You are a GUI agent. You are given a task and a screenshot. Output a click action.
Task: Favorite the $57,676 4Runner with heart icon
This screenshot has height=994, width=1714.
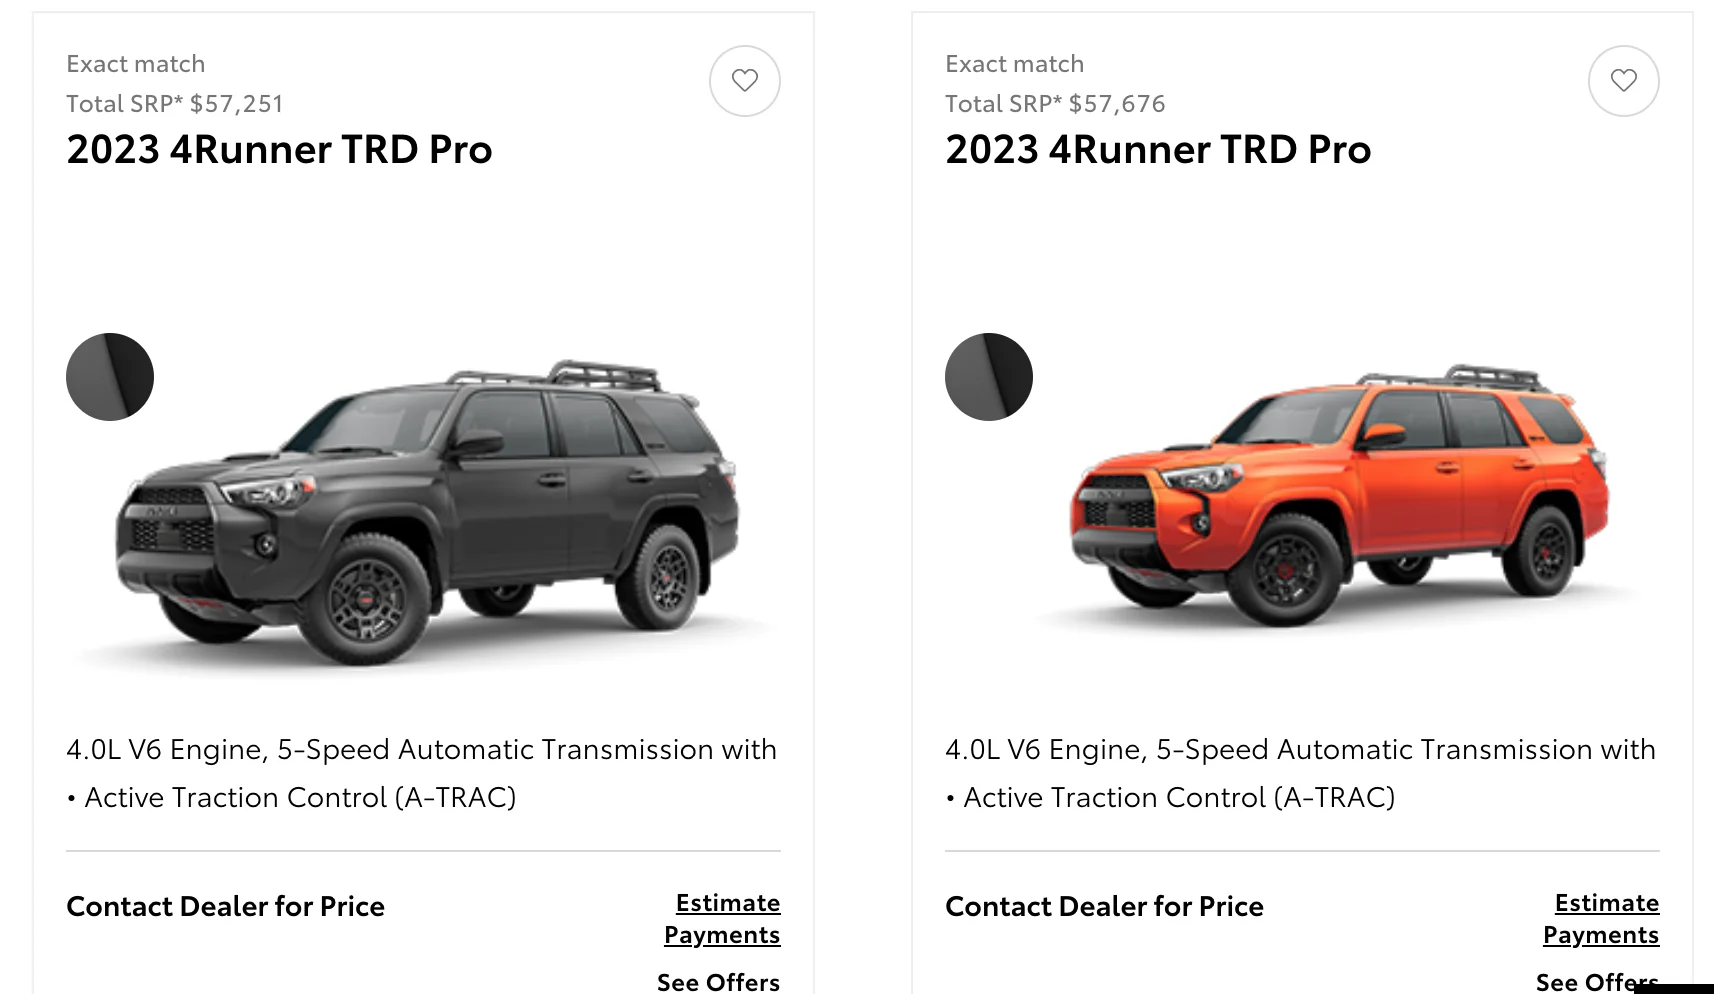pyautogui.click(x=1624, y=81)
